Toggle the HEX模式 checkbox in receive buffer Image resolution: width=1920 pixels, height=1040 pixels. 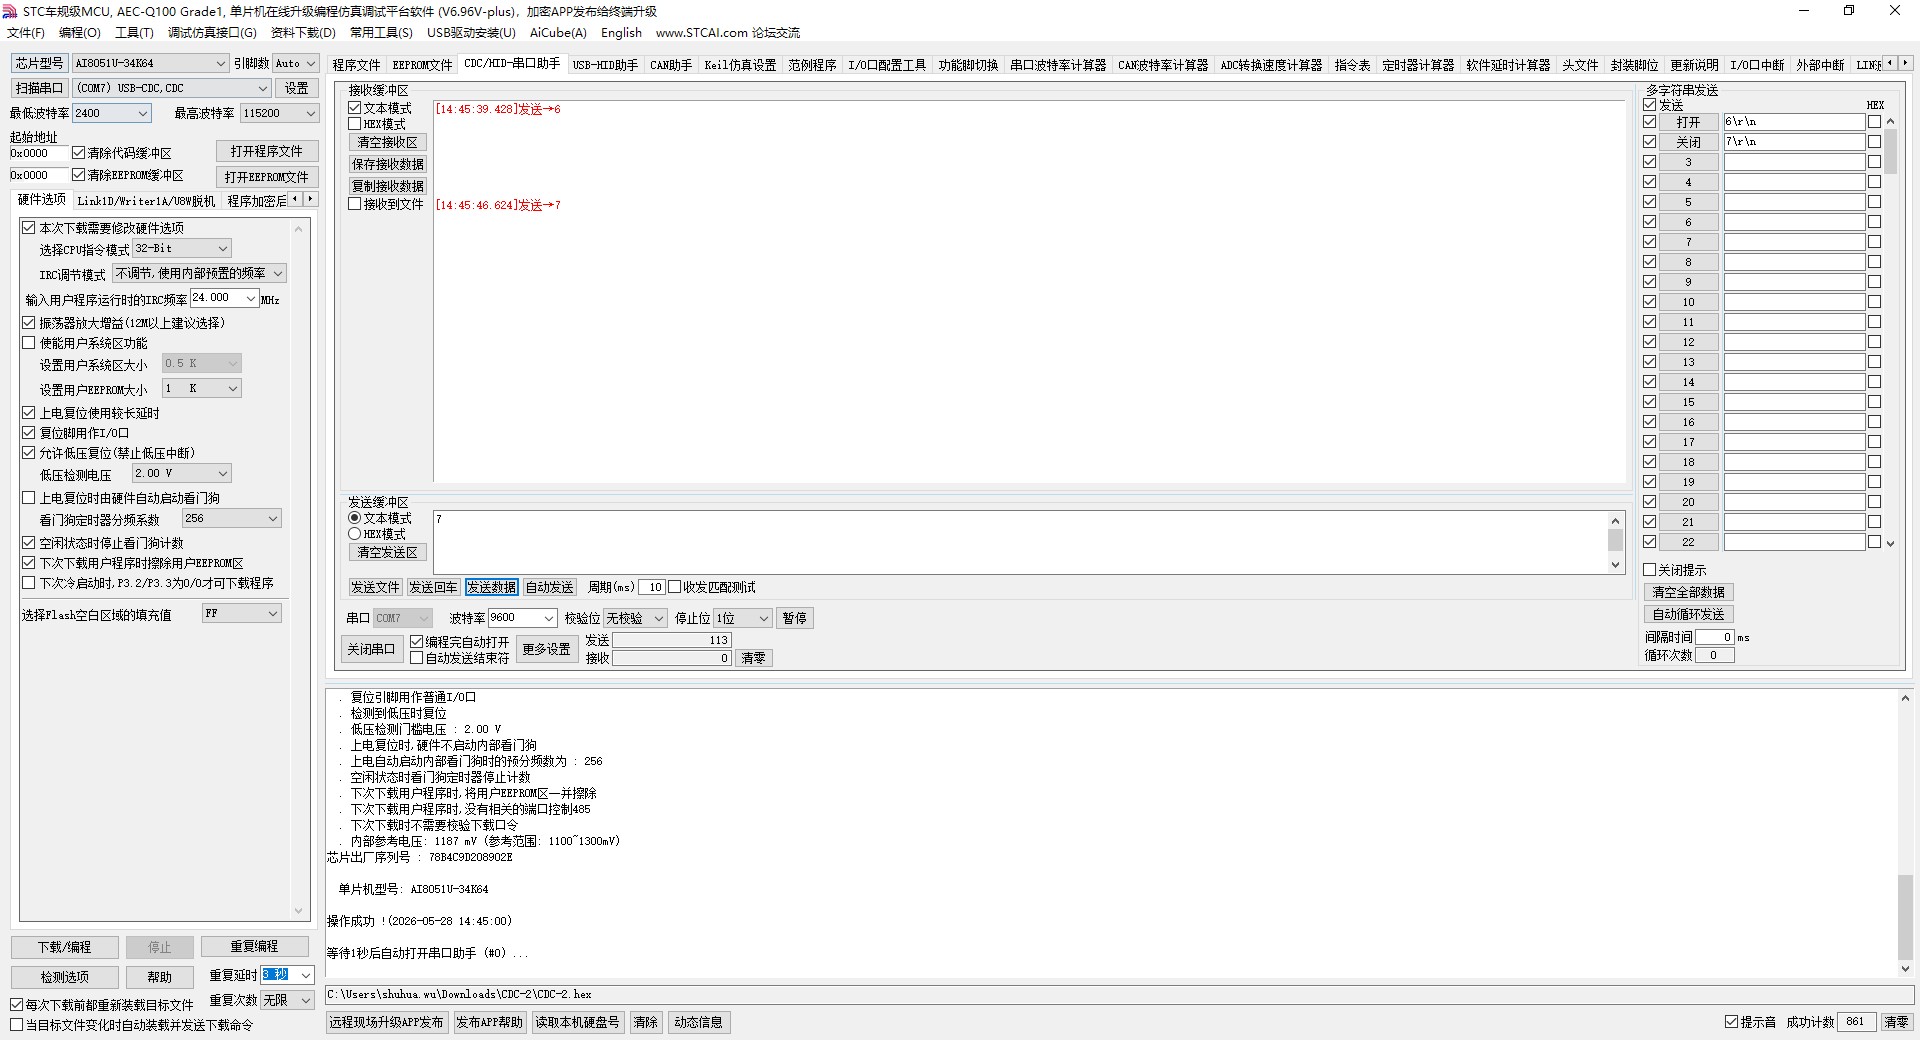pyautogui.click(x=354, y=124)
